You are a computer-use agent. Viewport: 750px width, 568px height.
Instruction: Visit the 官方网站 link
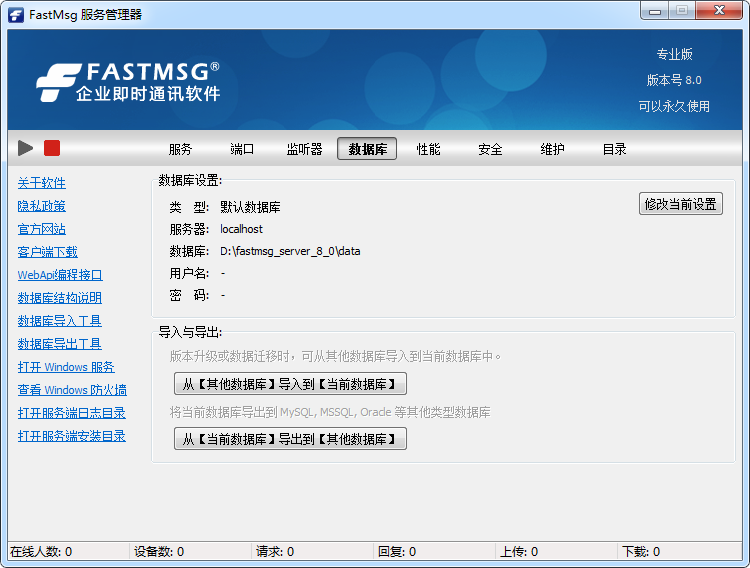pyautogui.click(x=42, y=229)
